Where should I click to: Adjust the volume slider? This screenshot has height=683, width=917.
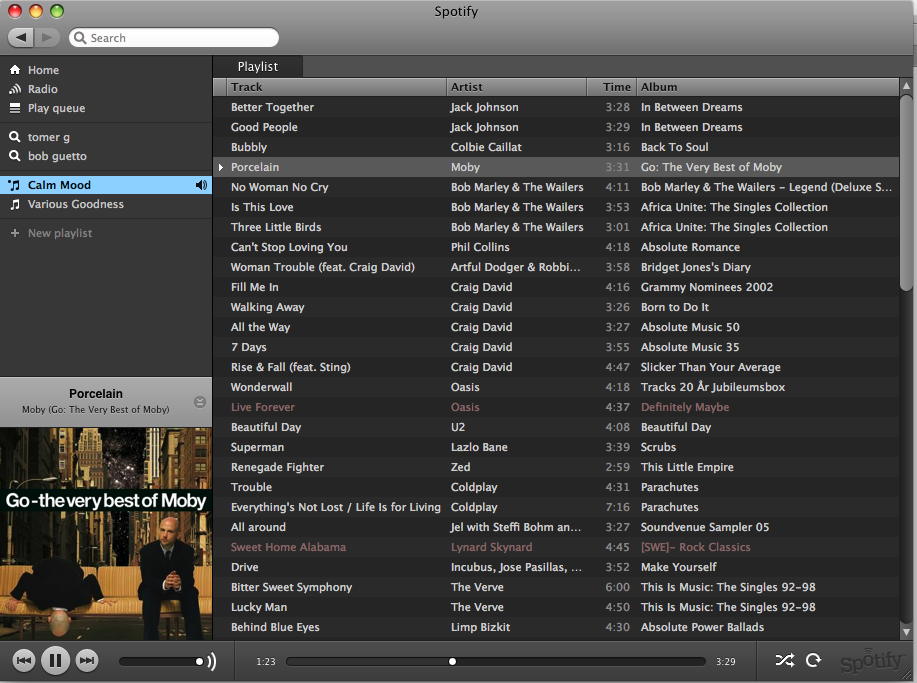[x=161, y=661]
